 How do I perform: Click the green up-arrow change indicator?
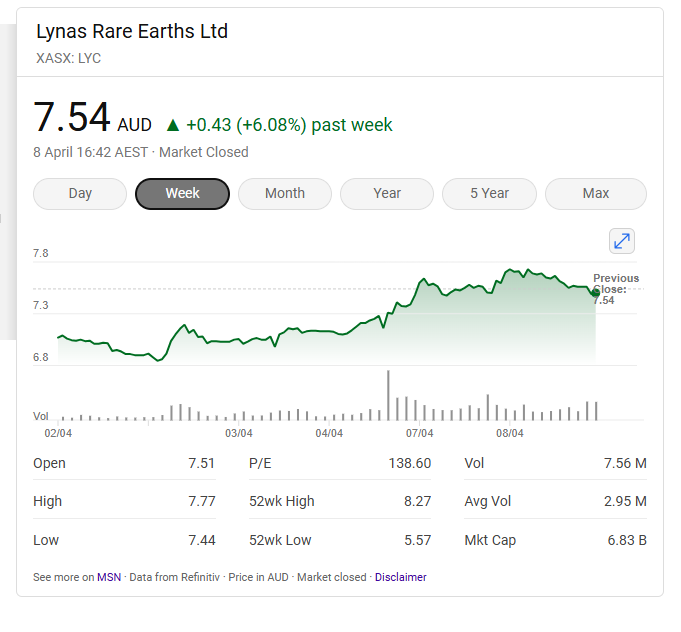[173, 126]
